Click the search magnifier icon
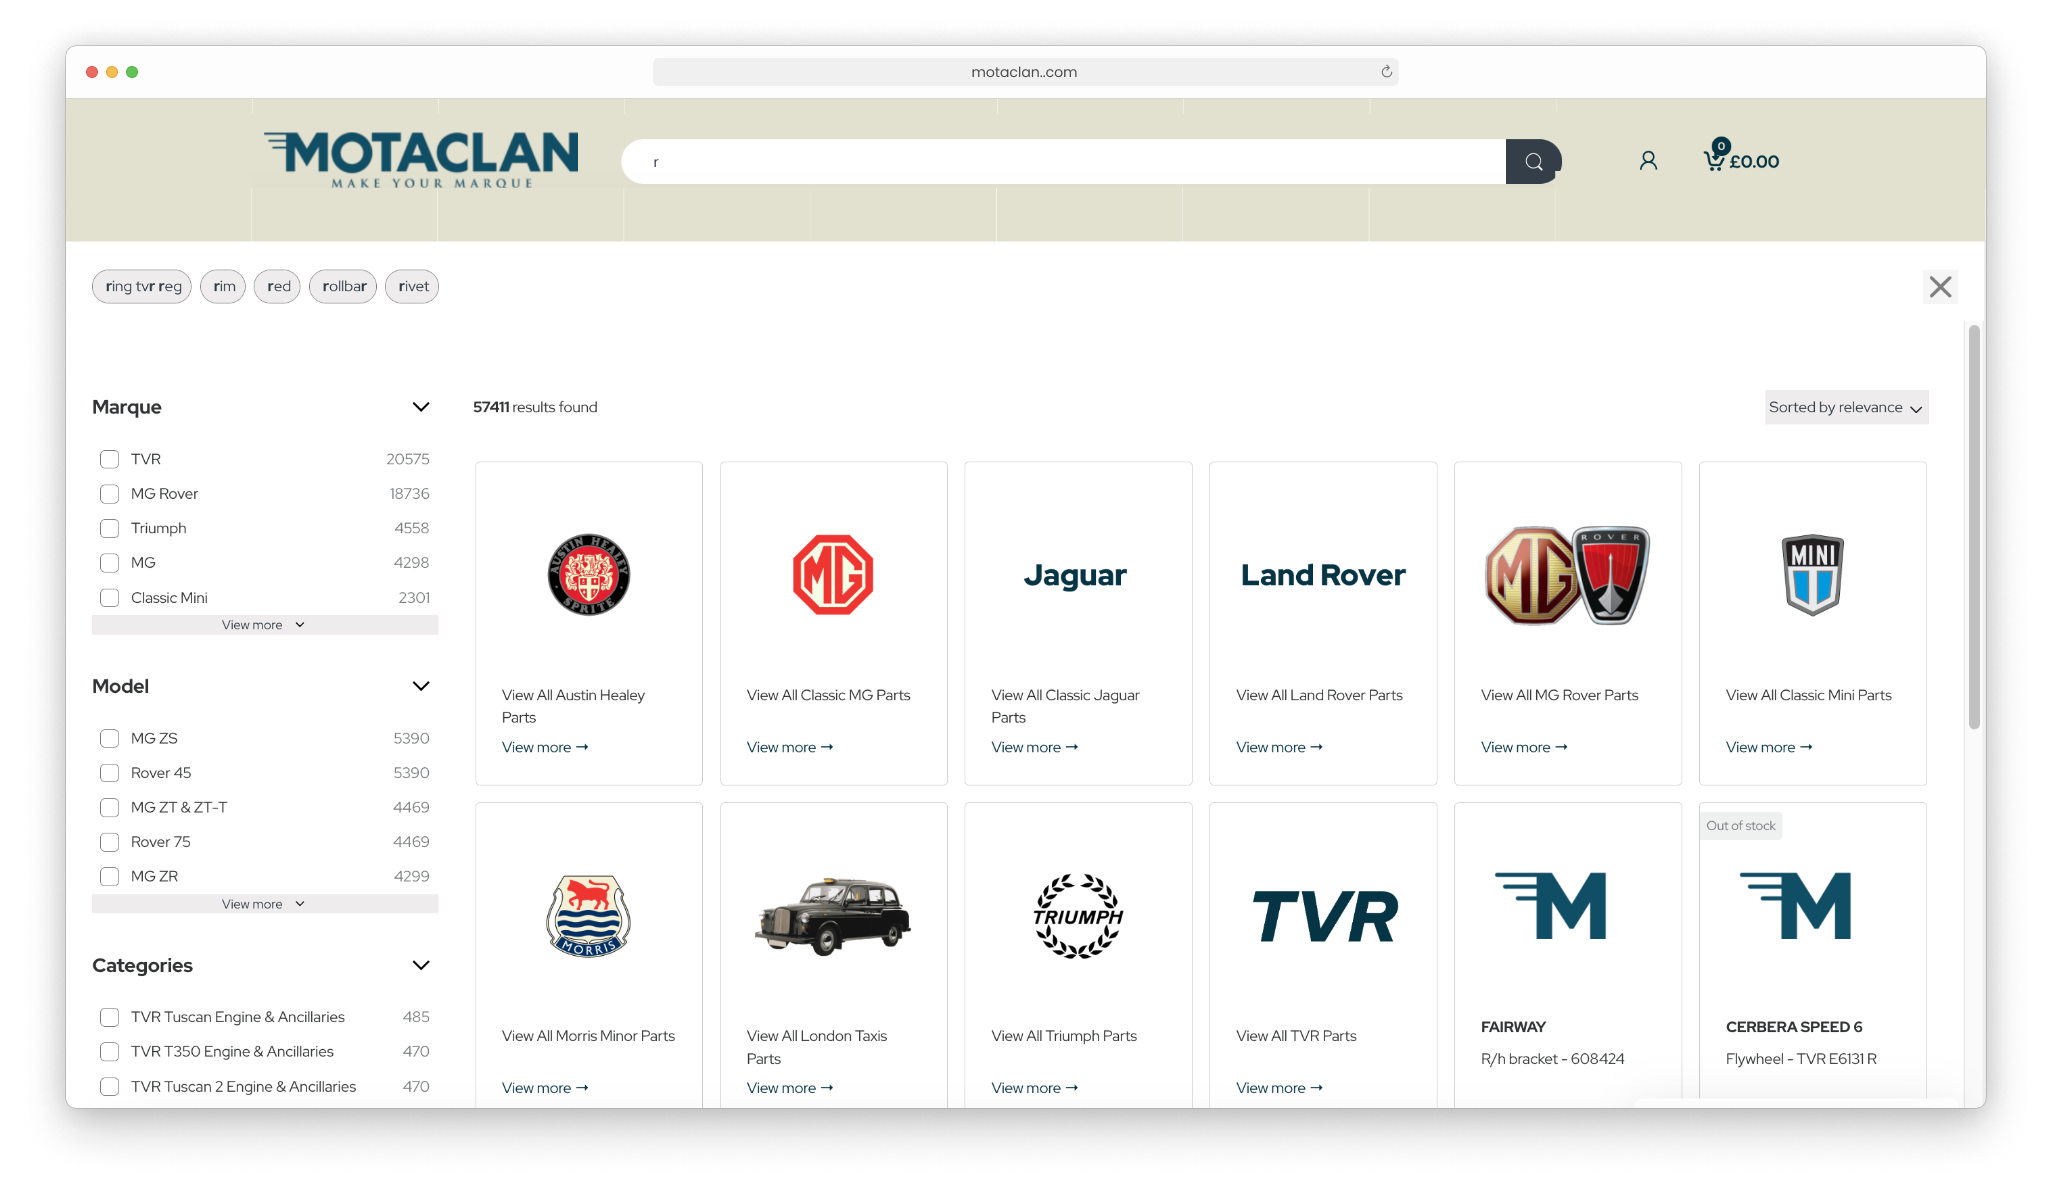This screenshot has height=1194, width=2052. (1533, 161)
